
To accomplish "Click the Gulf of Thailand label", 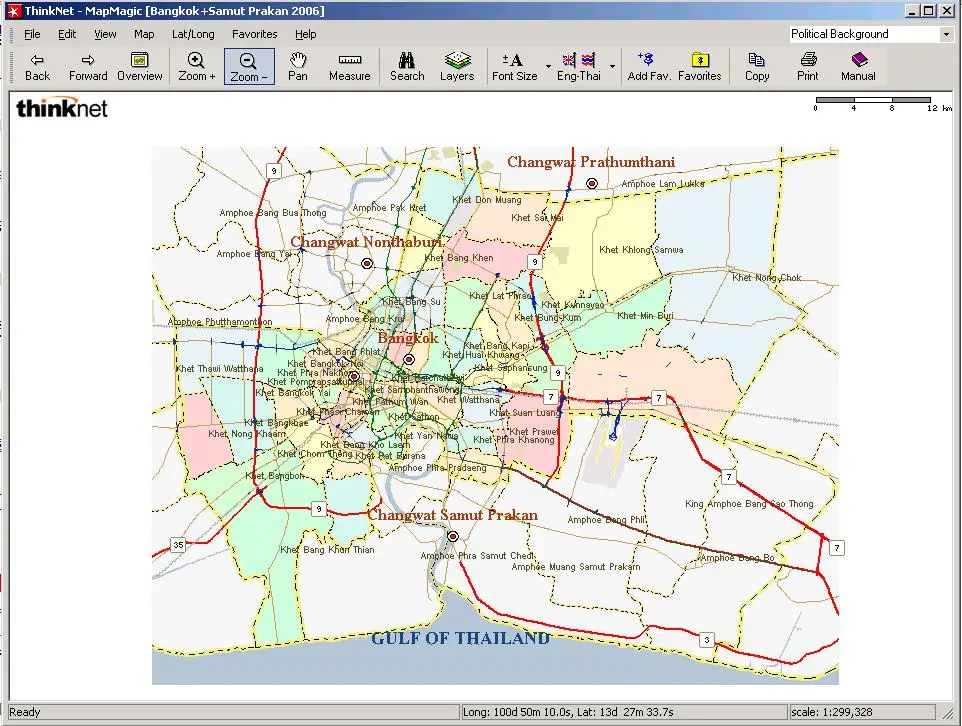I will click(461, 638).
